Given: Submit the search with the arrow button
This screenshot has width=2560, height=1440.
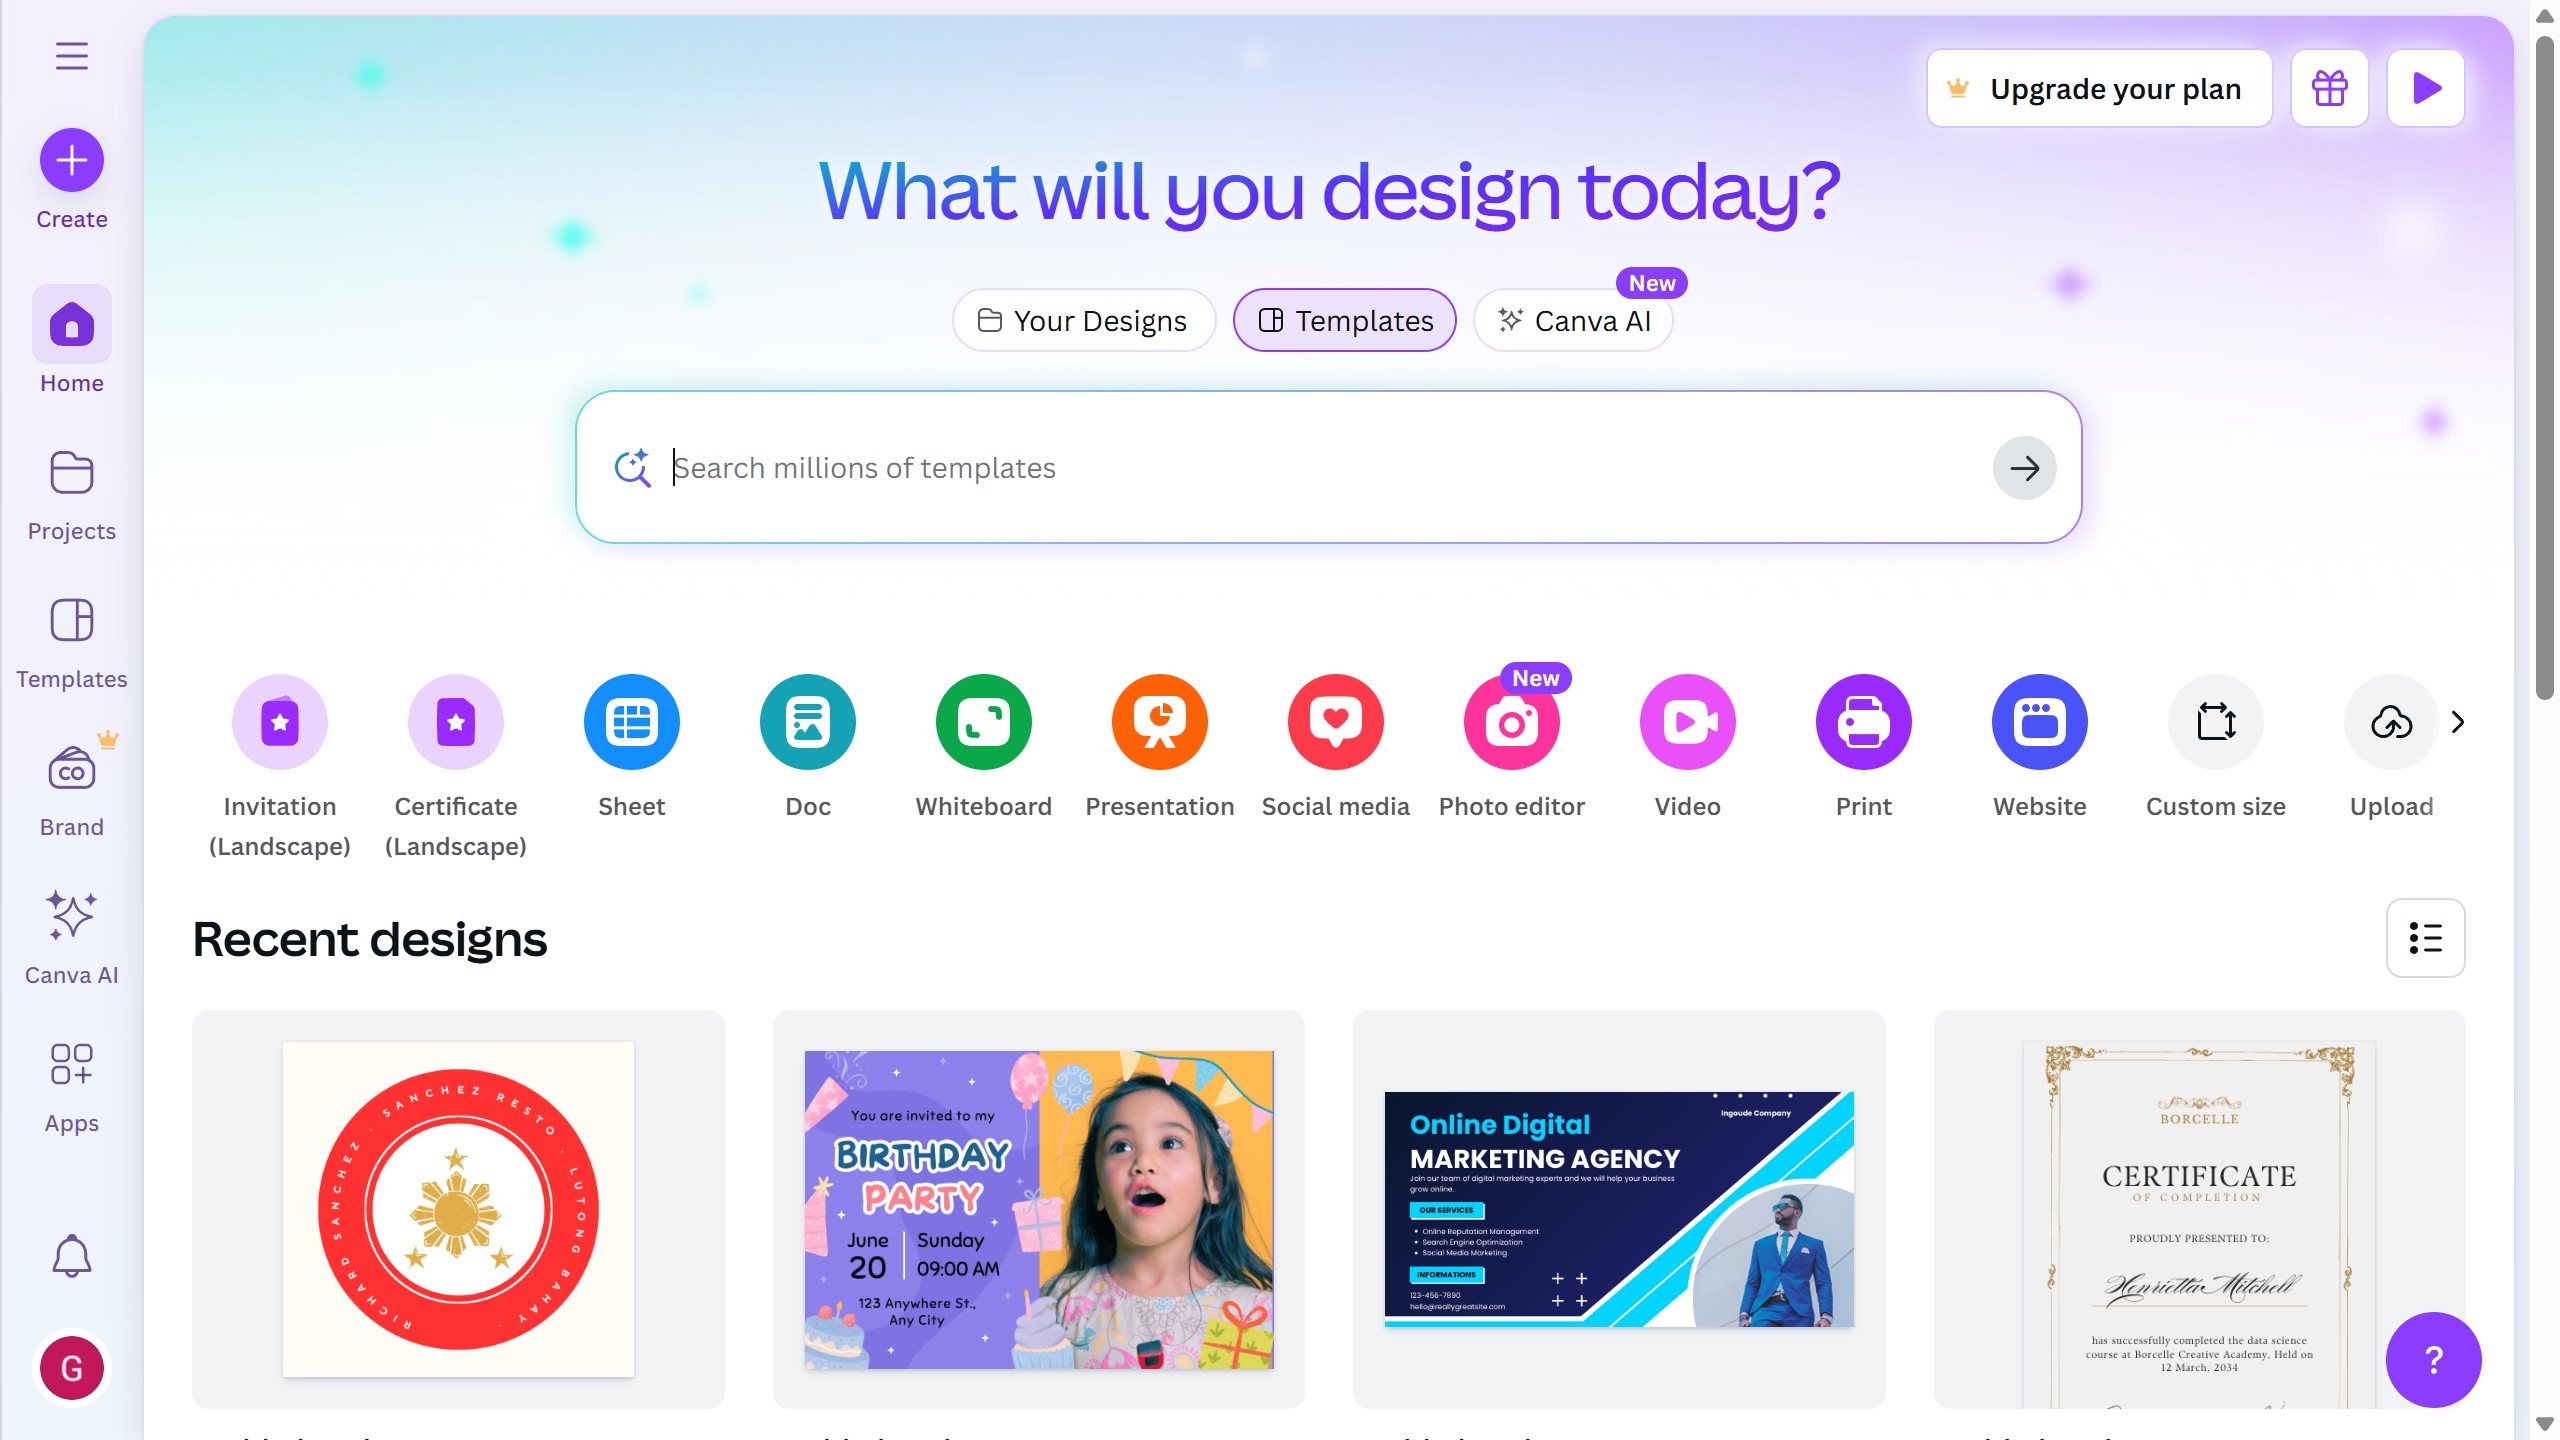Looking at the screenshot, I should [x=2025, y=468].
